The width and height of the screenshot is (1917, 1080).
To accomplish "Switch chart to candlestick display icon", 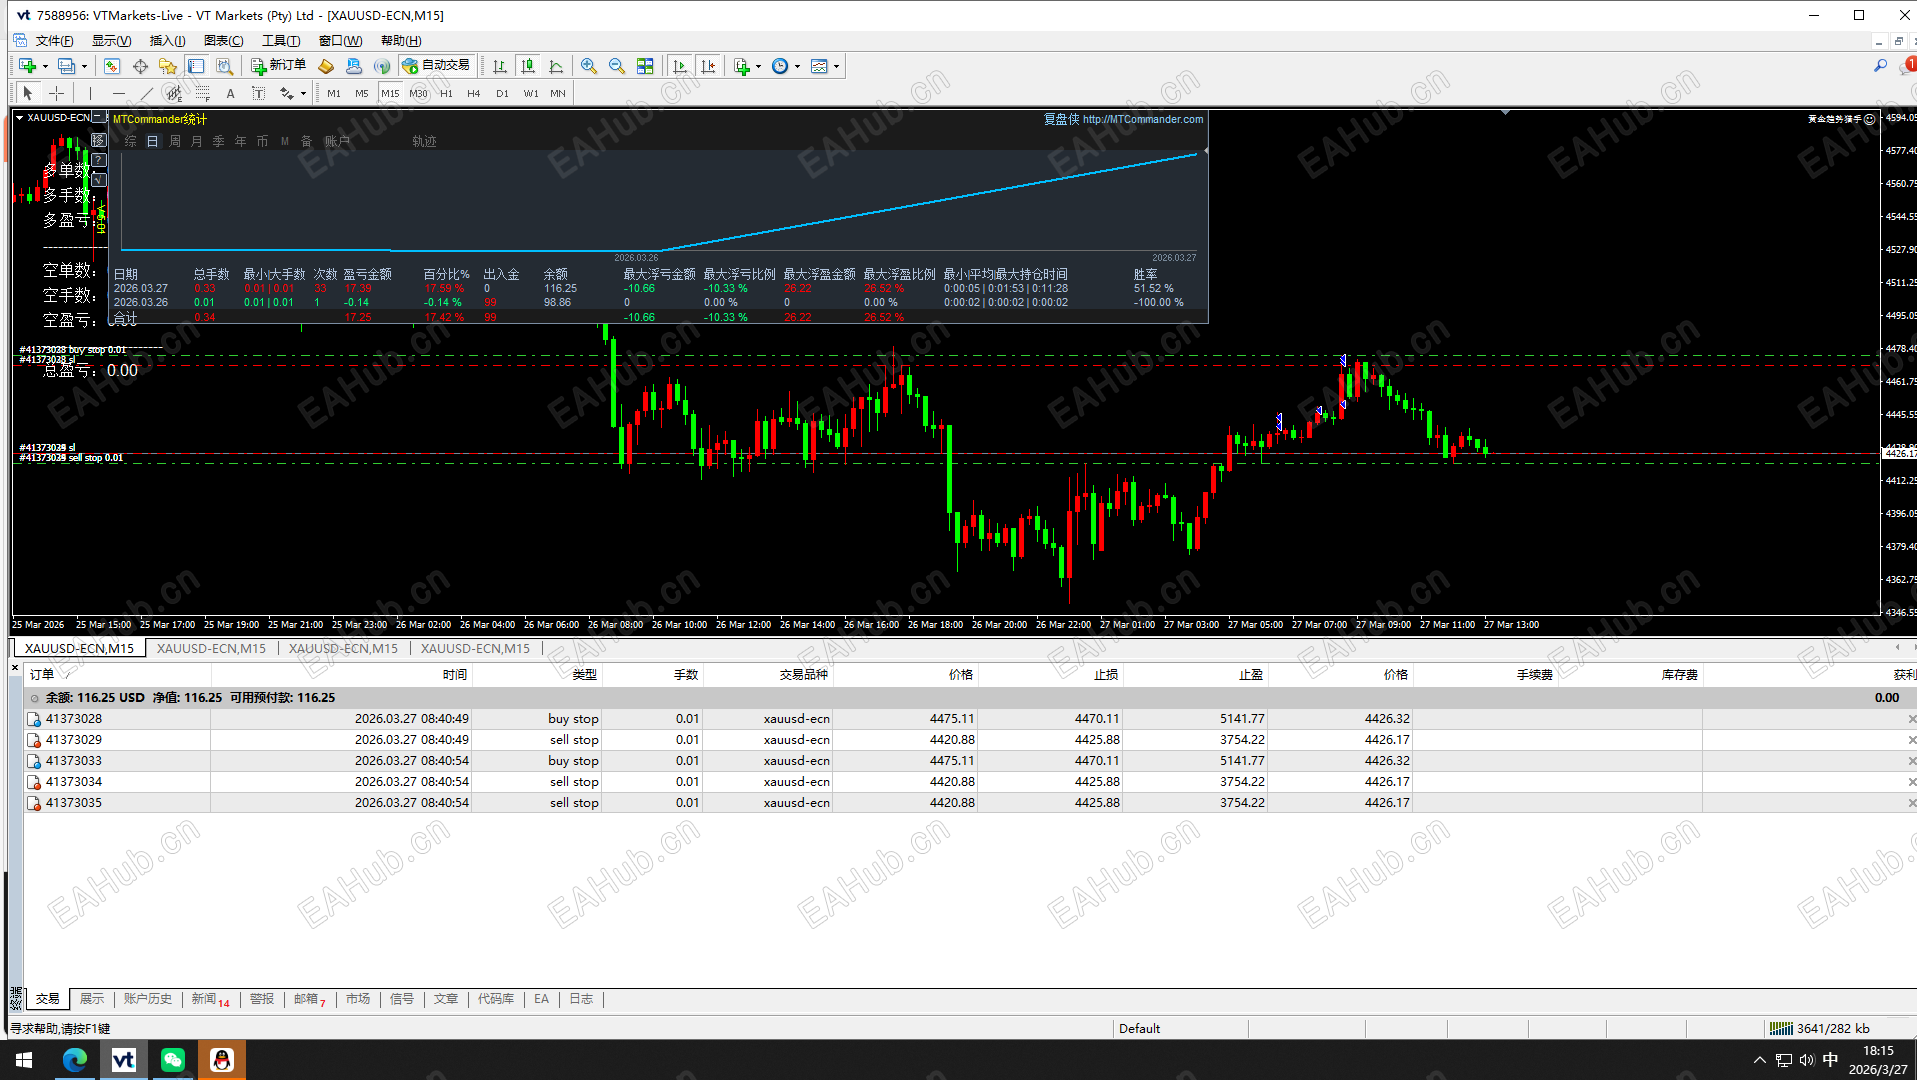I will pyautogui.click(x=528, y=66).
